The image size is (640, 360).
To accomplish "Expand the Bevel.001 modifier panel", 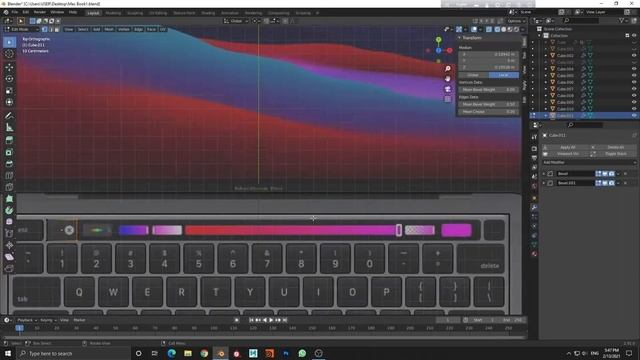I will pyautogui.click(x=544, y=183).
